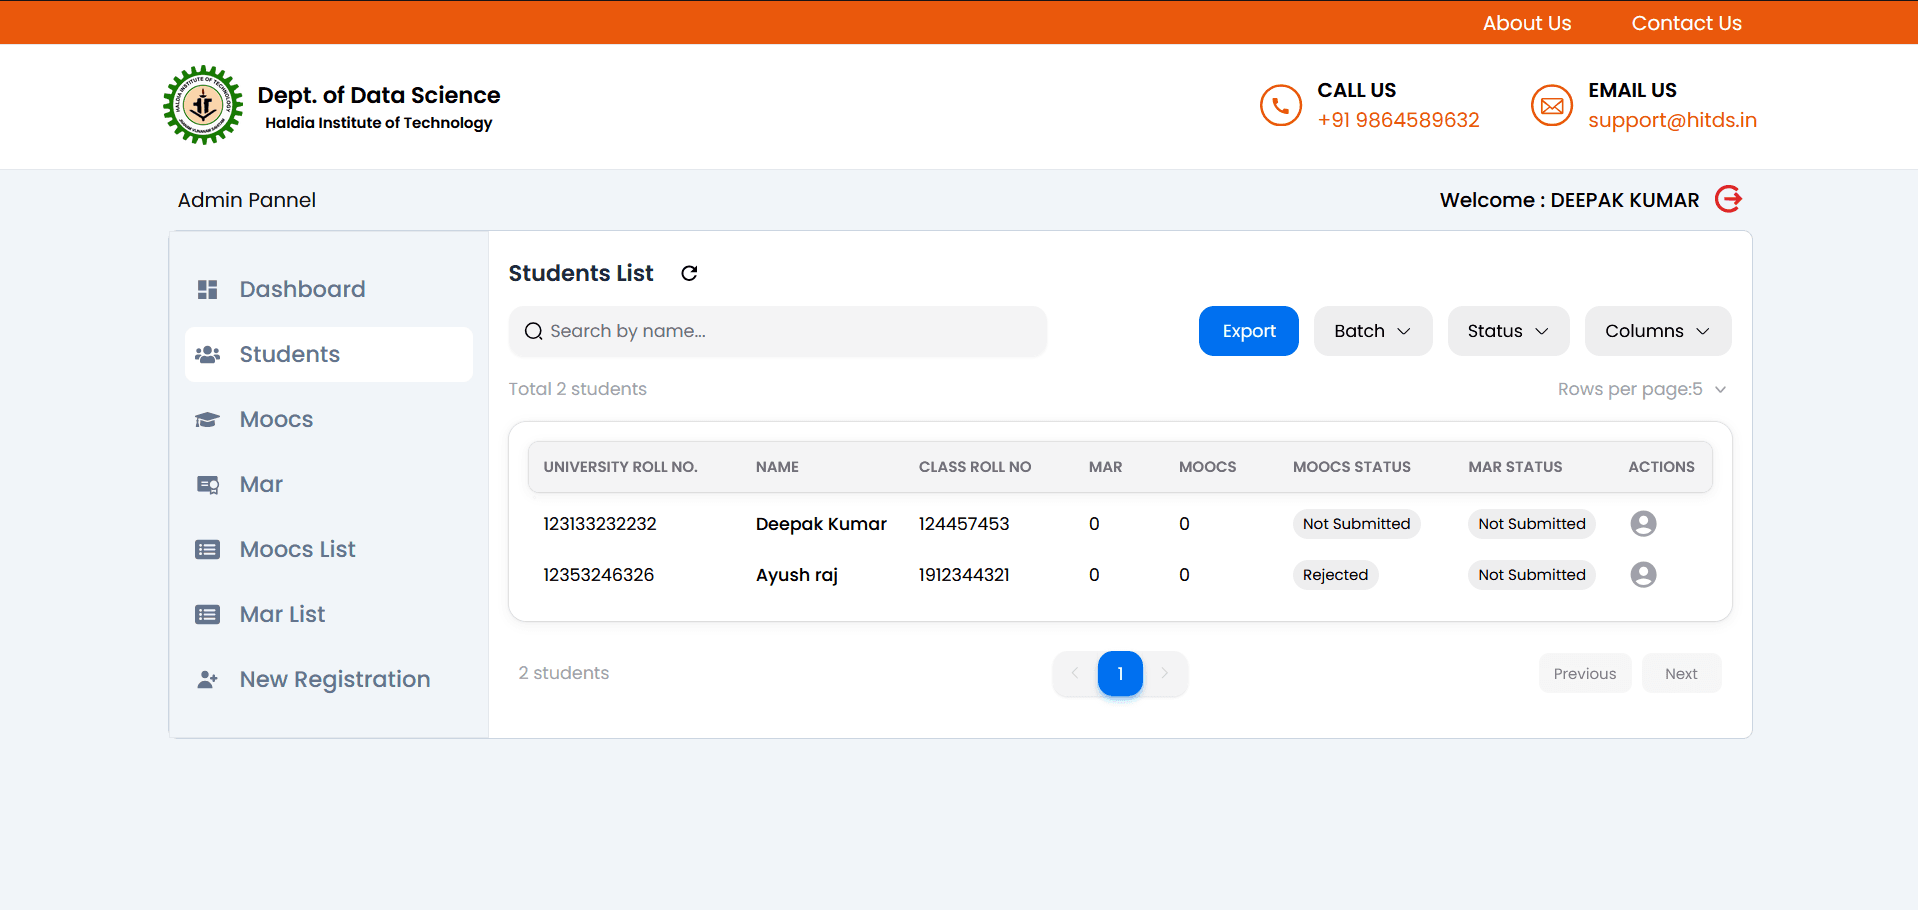Click Welcome : DEEPAK KUMAR text
Image resolution: width=1918 pixels, height=910 pixels.
tap(1569, 200)
